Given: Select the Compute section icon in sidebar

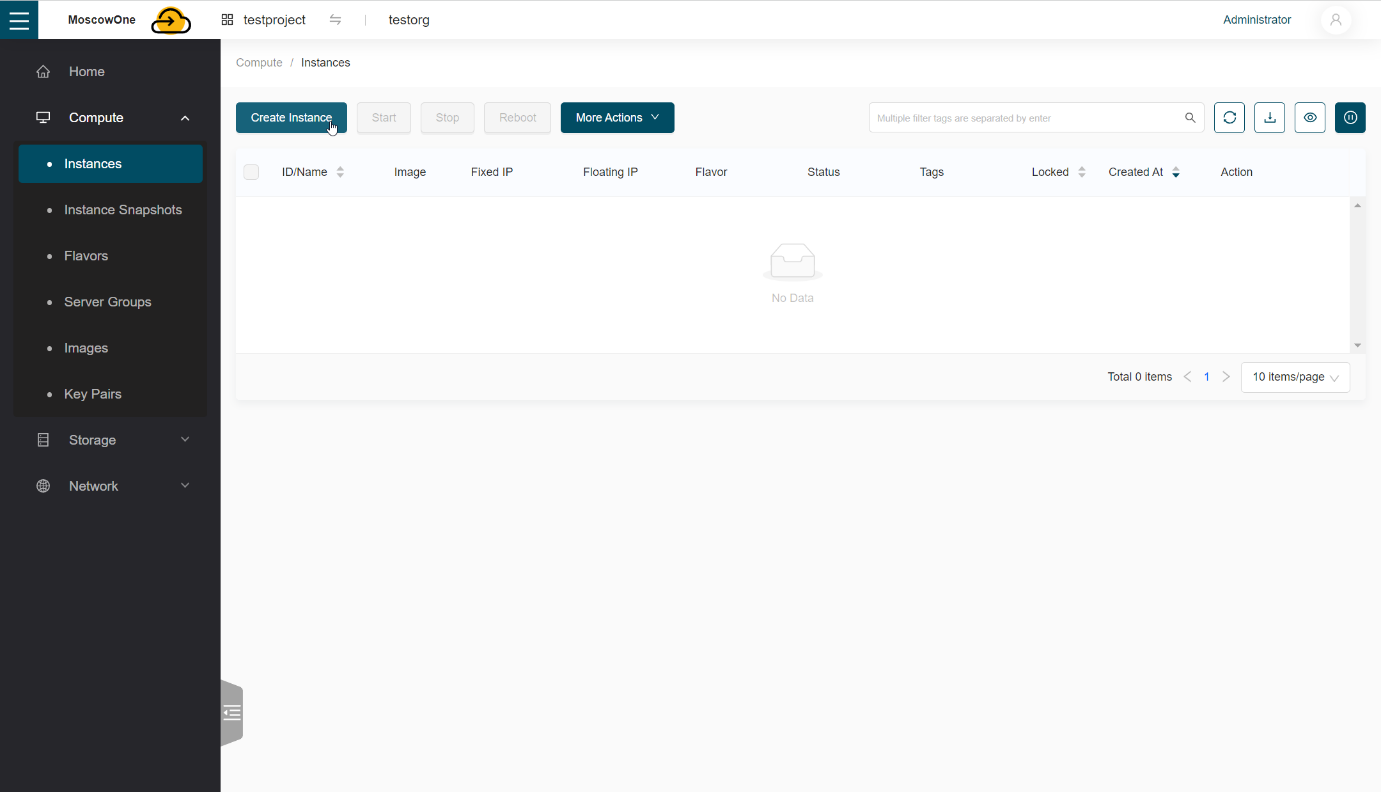Looking at the screenshot, I should [43, 117].
